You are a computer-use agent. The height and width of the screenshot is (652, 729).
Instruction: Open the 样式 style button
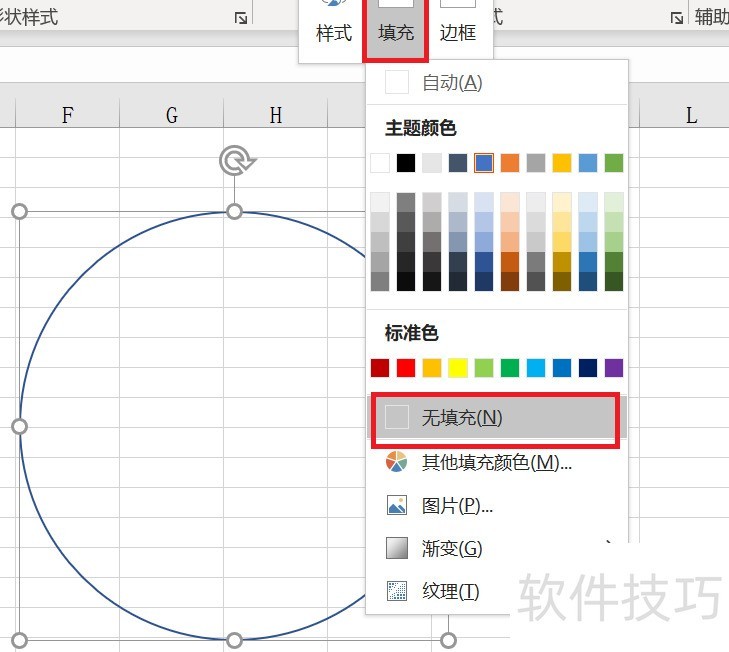tap(333, 28)
